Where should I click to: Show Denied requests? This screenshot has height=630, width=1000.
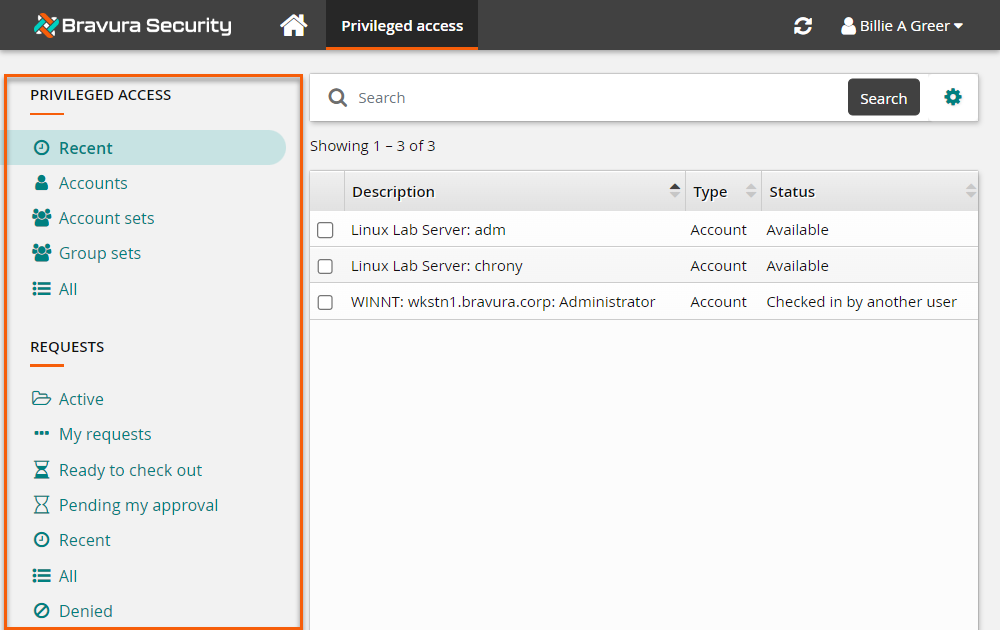[85, 611]
